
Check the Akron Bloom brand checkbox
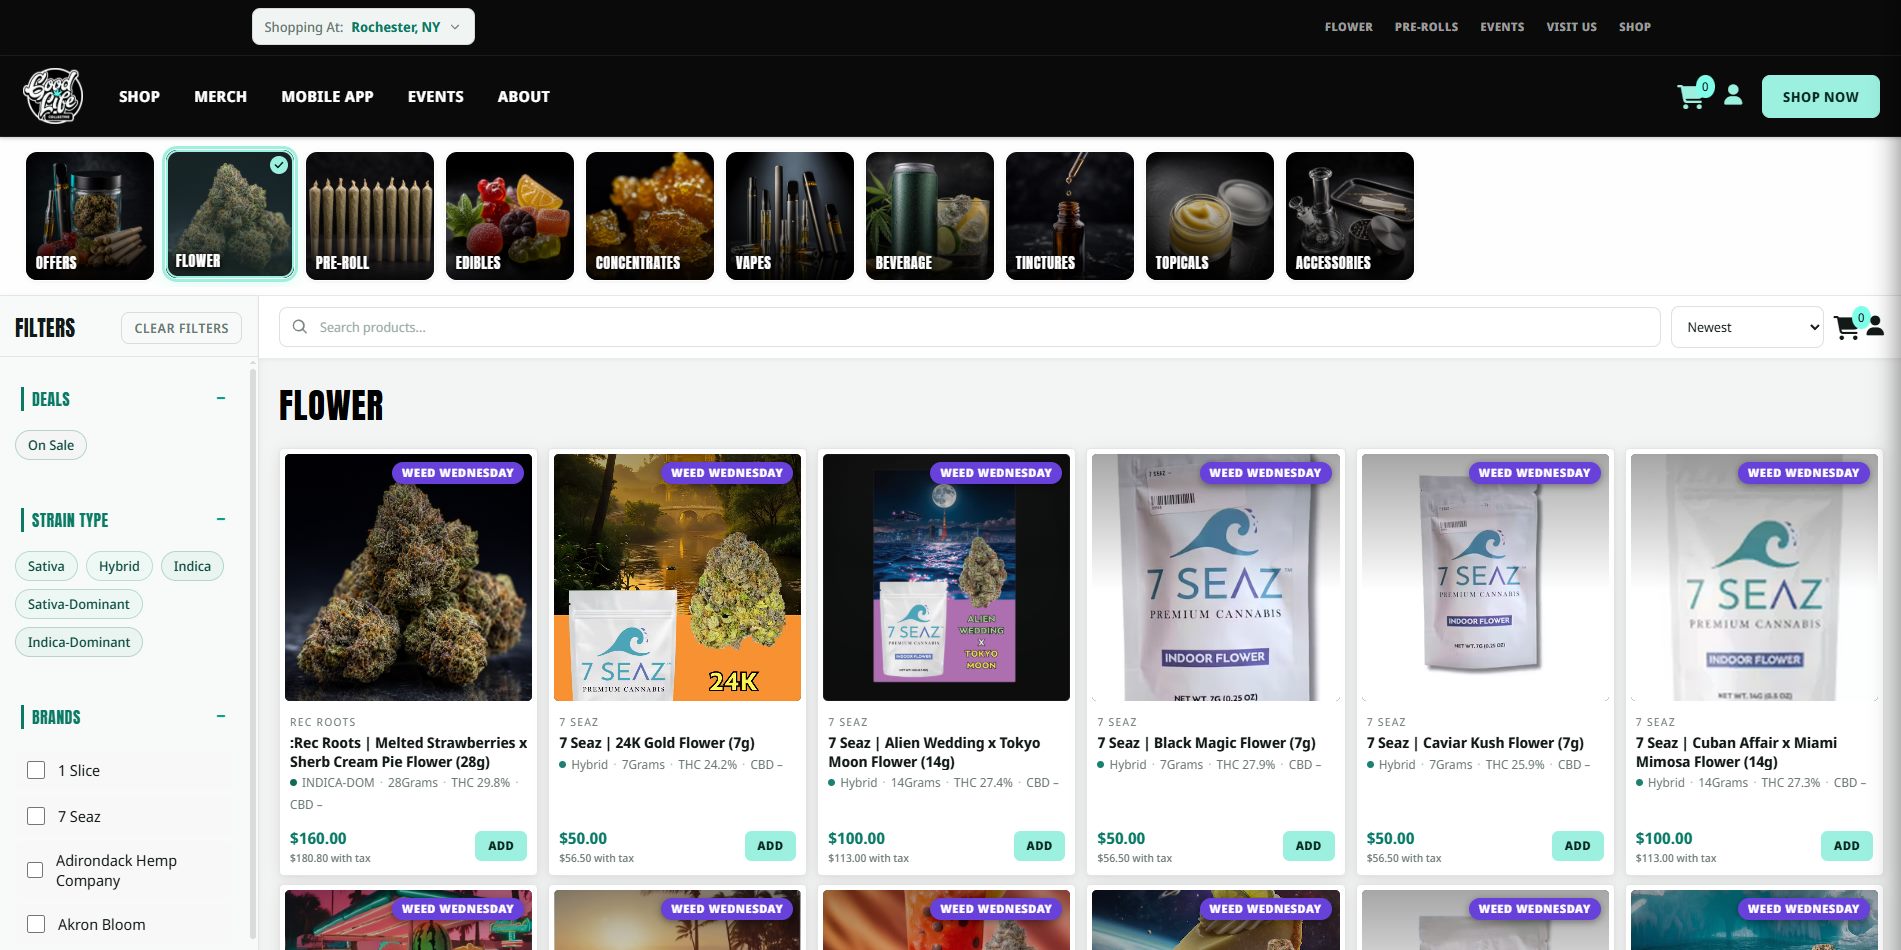(36, 924)
